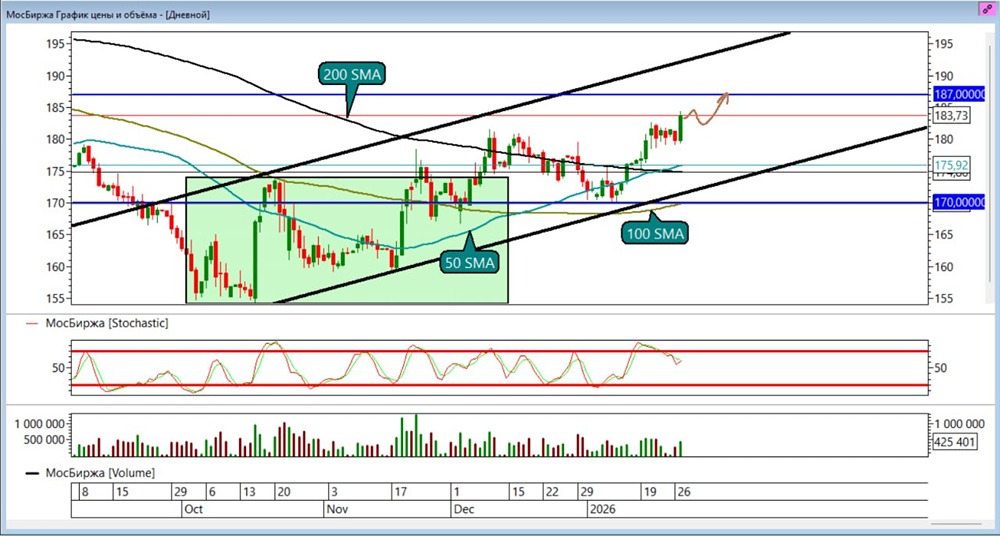Image resolution: width=1000 pixels, height=536 pixels.
Task: Select the МосБиржа [Volume] legend label
Action: 99,473
